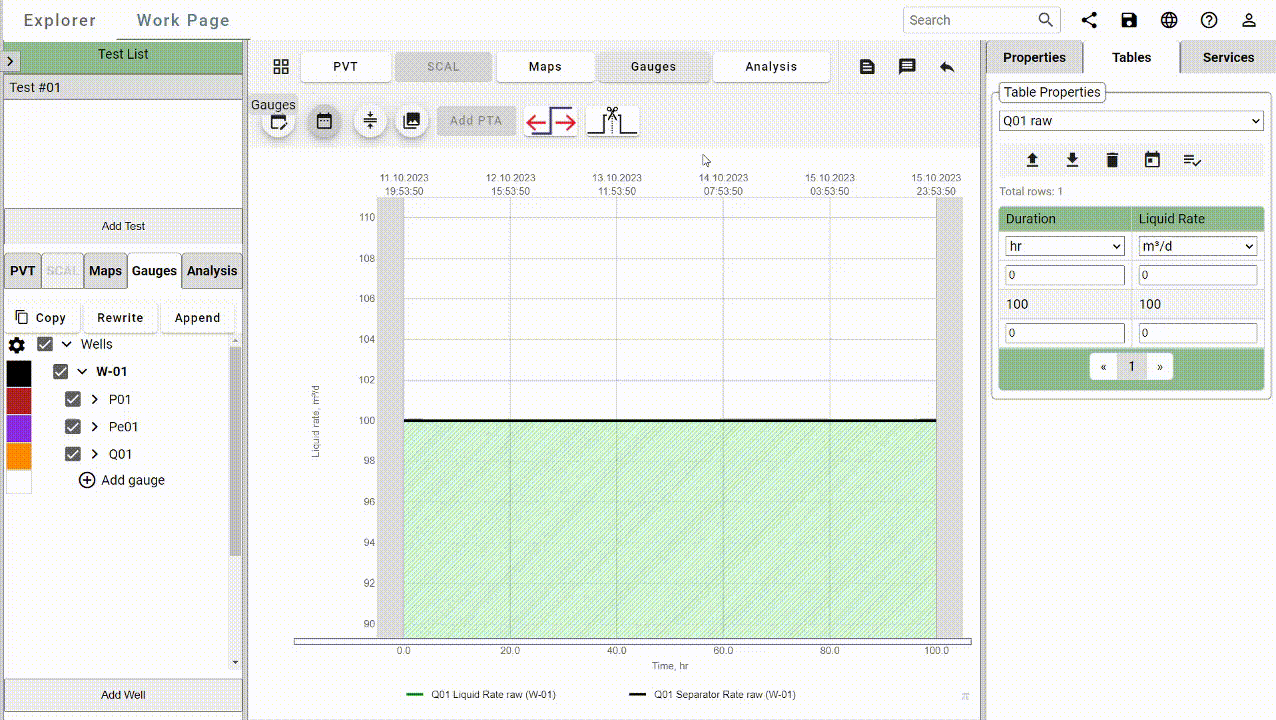Open the m³/d liquid rate unit dropdown
The image size is (1276, 720).
point(1198,246)
